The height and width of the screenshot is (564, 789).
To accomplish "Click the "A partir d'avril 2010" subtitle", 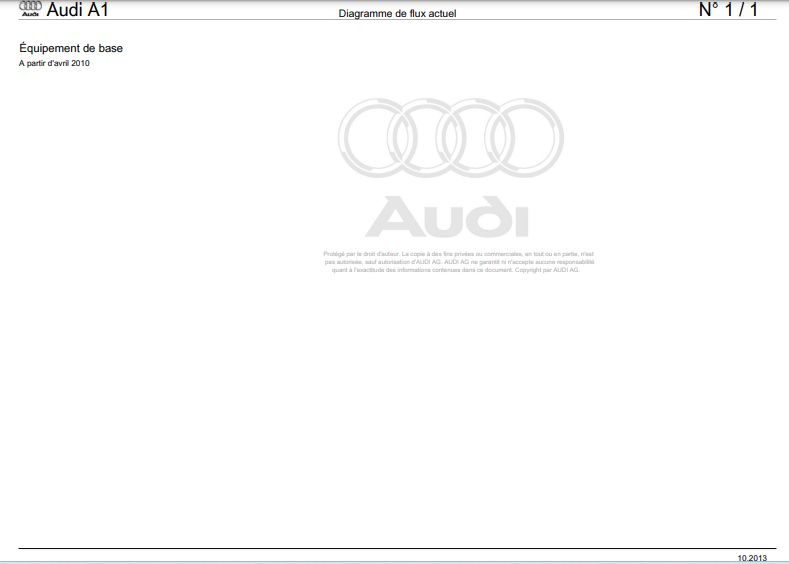I will [54, 63].
